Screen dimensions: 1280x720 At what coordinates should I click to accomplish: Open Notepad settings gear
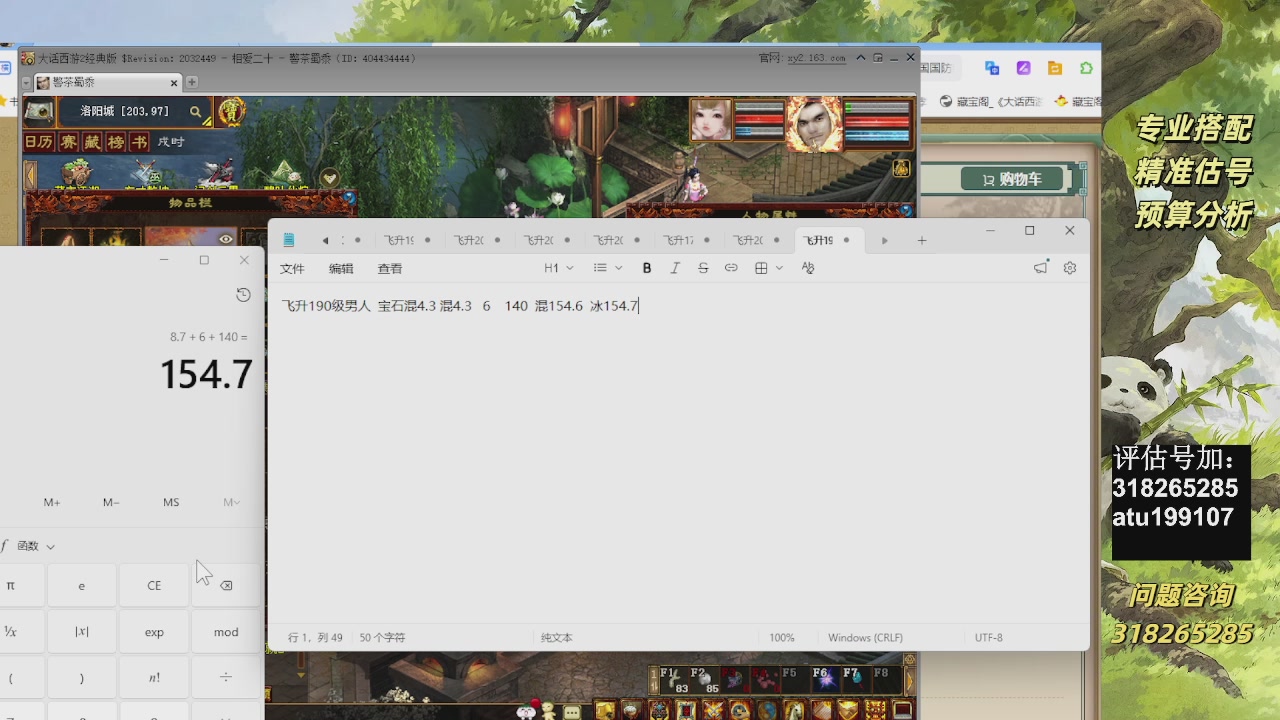(x=1070, y=268)
